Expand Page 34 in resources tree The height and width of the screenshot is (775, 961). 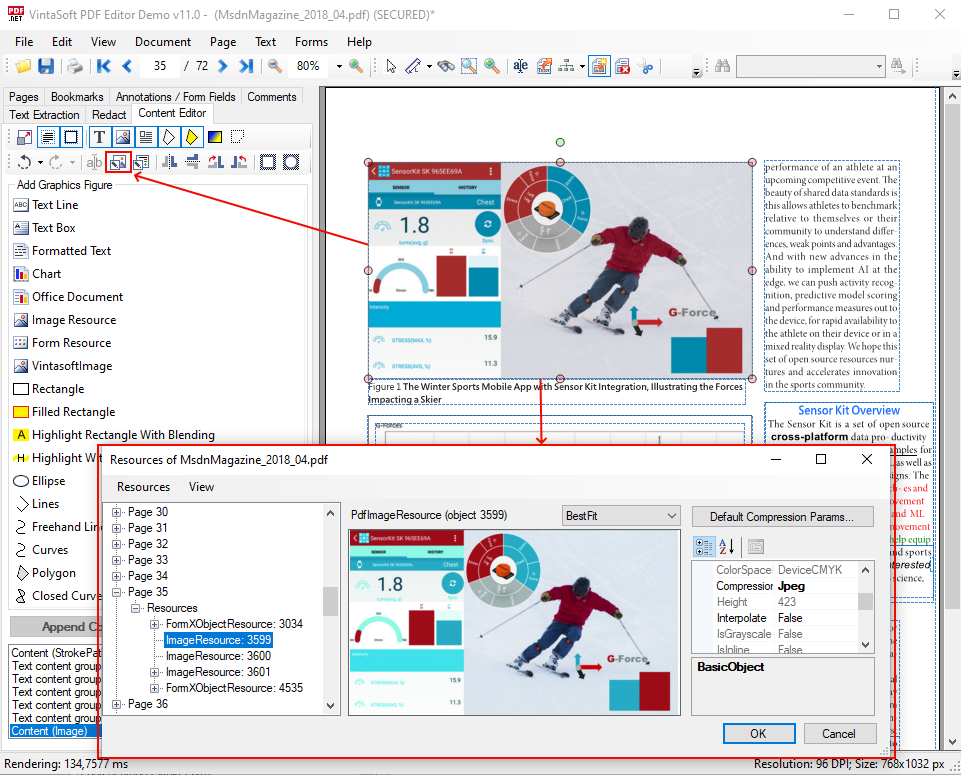point(116,577)
